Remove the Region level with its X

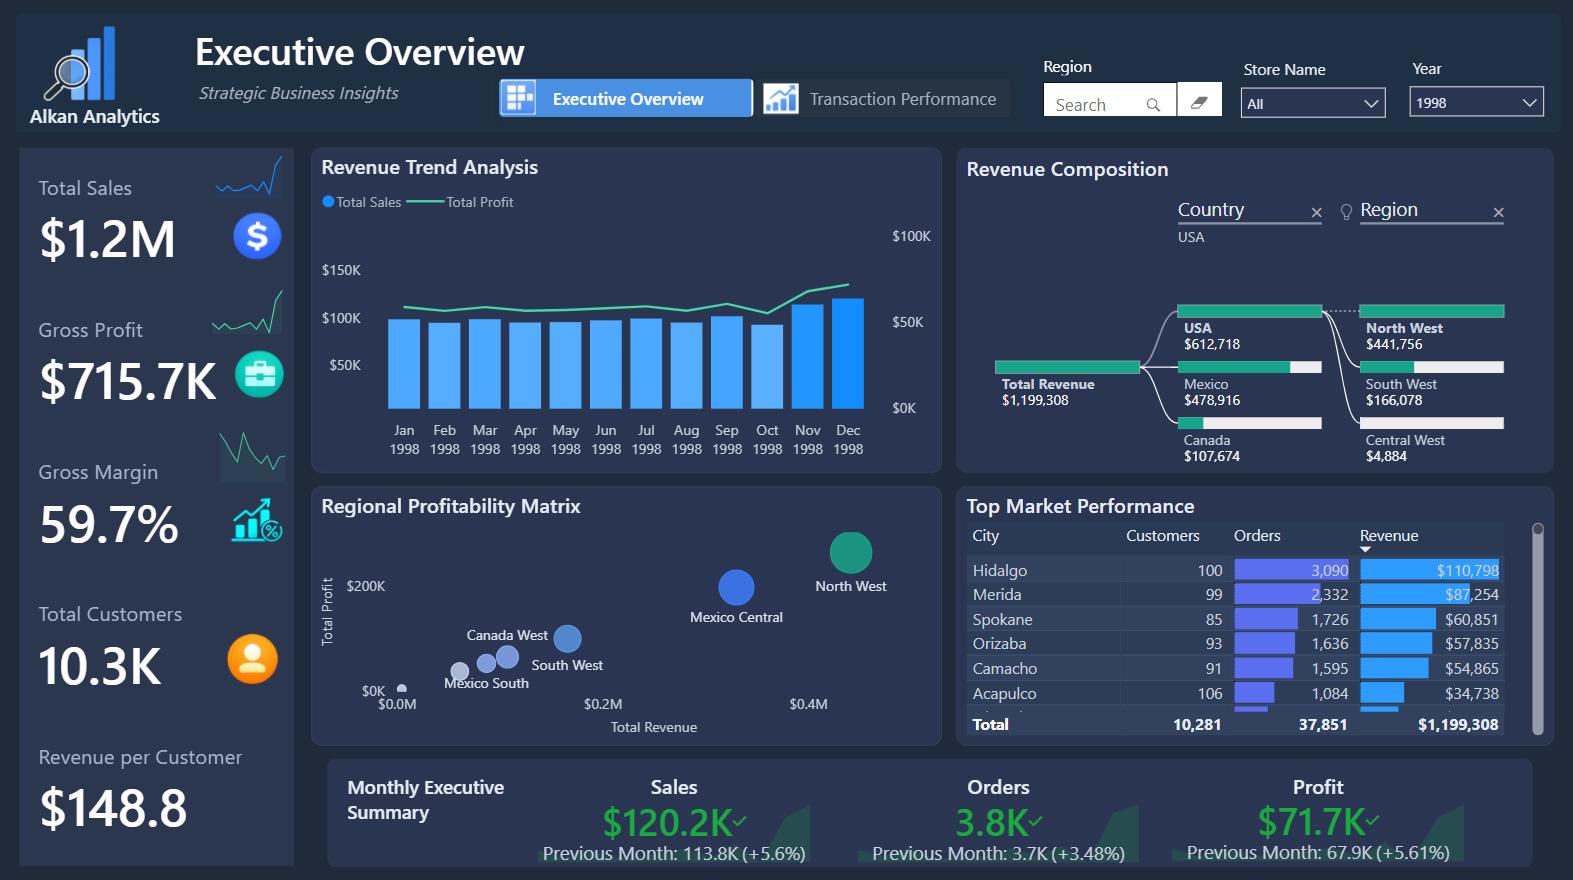pos(1498,212)
